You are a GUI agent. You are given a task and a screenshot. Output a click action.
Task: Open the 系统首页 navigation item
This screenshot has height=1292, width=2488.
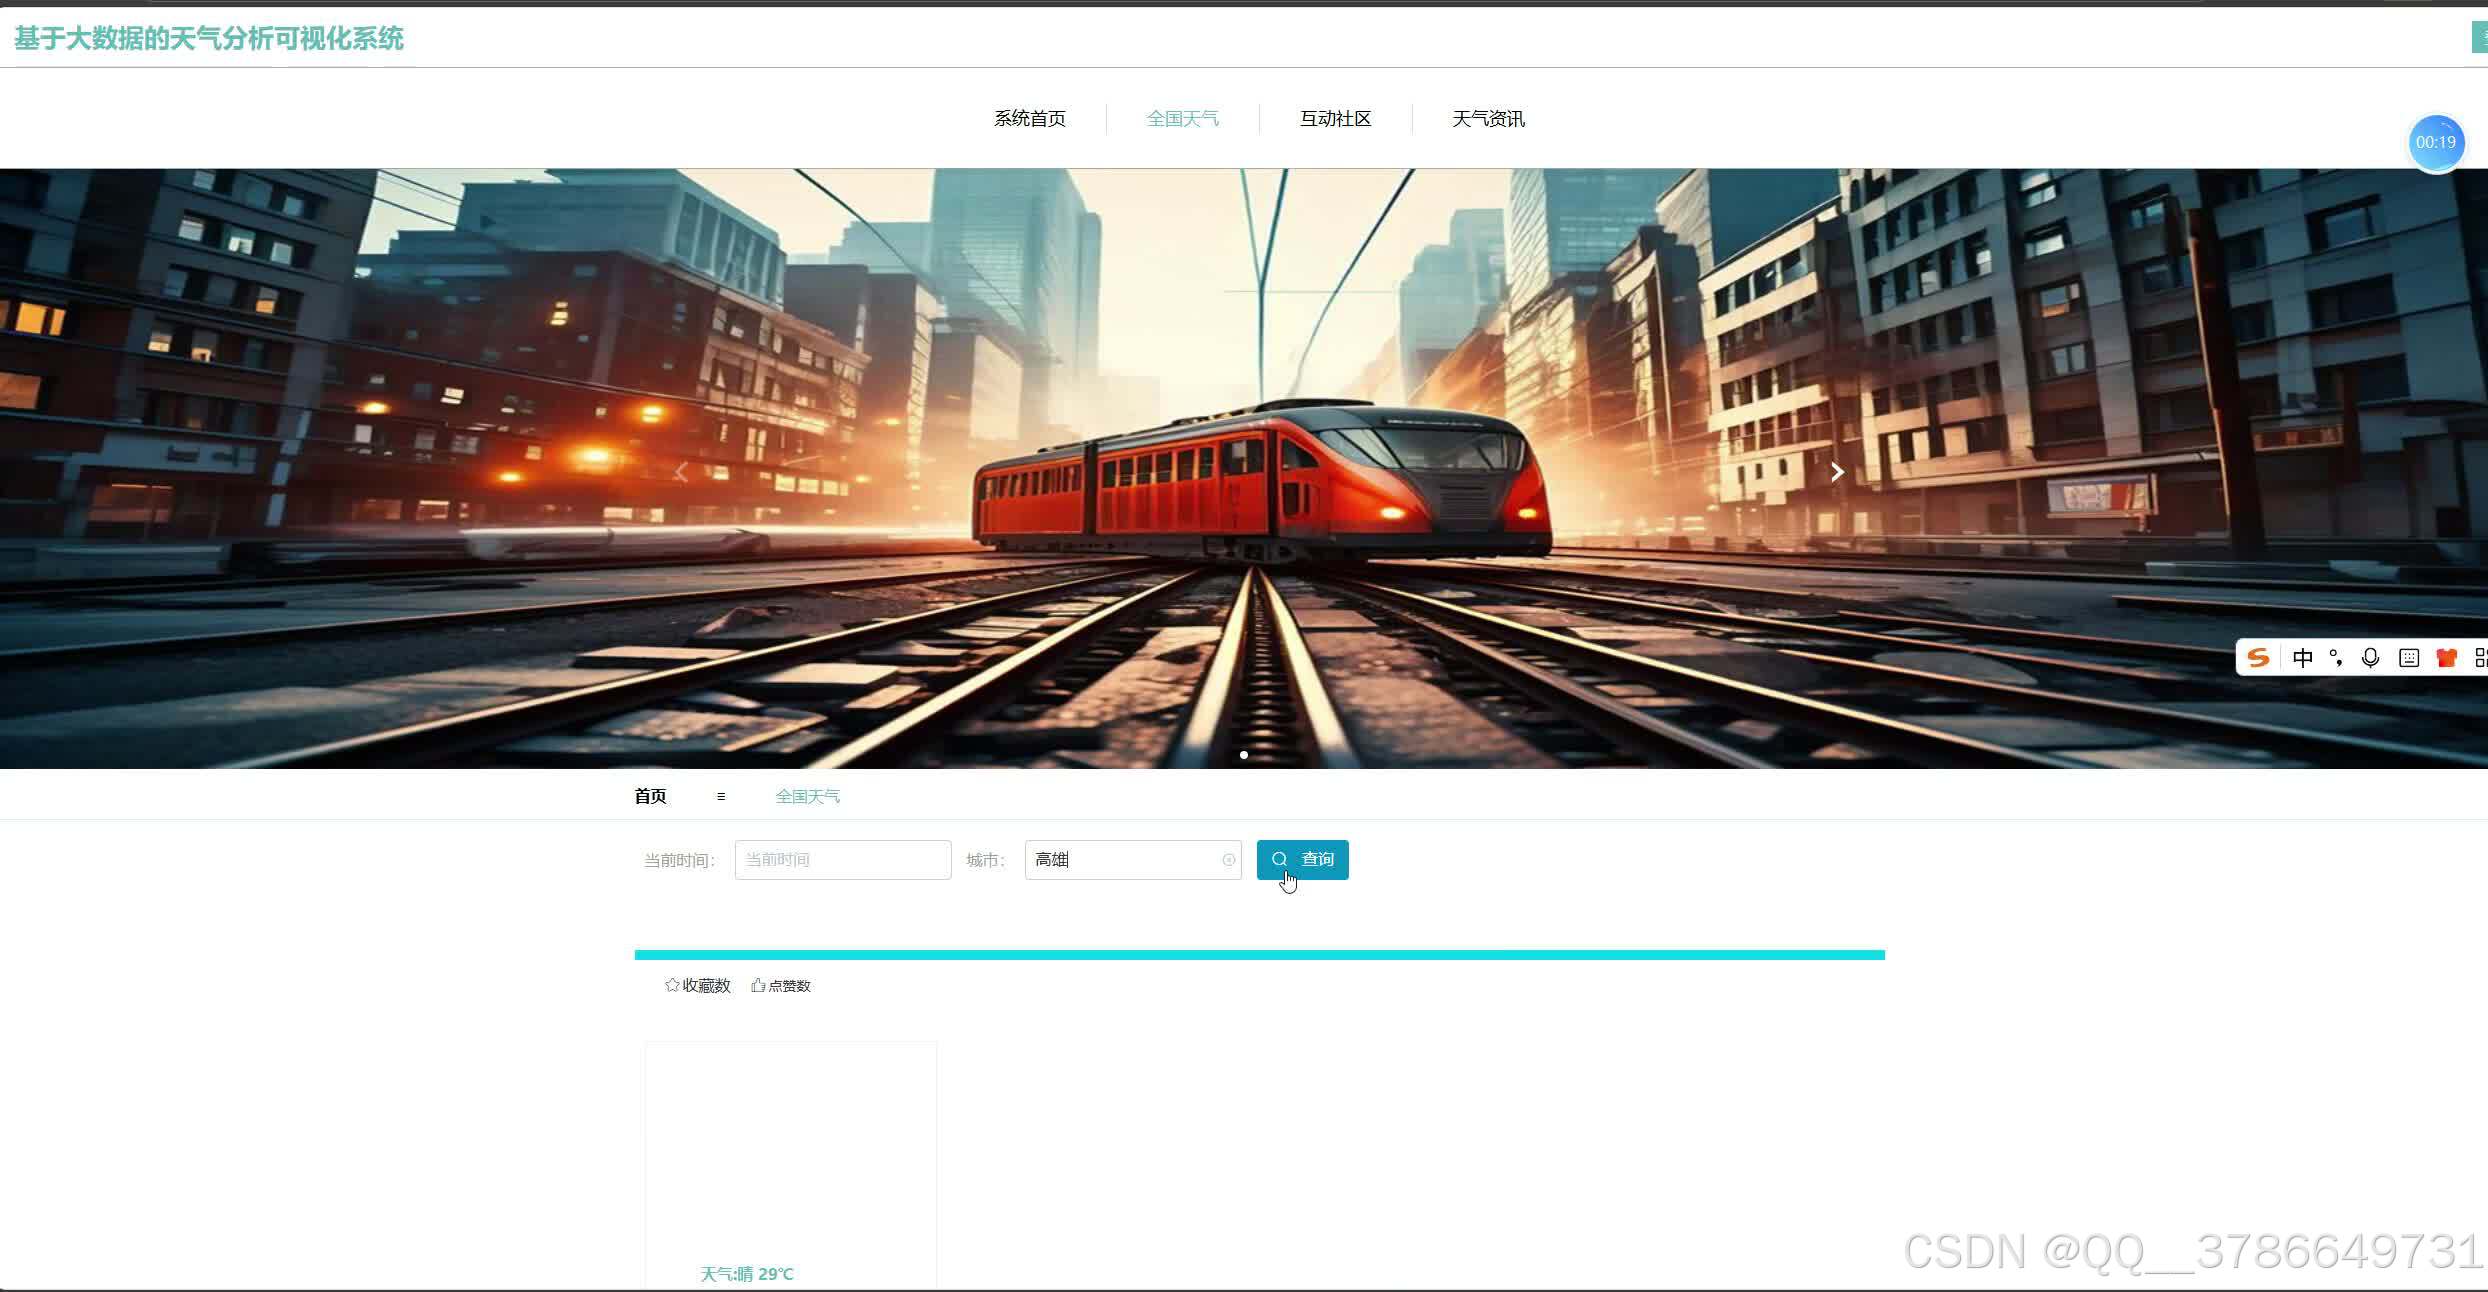(1029, 119)
